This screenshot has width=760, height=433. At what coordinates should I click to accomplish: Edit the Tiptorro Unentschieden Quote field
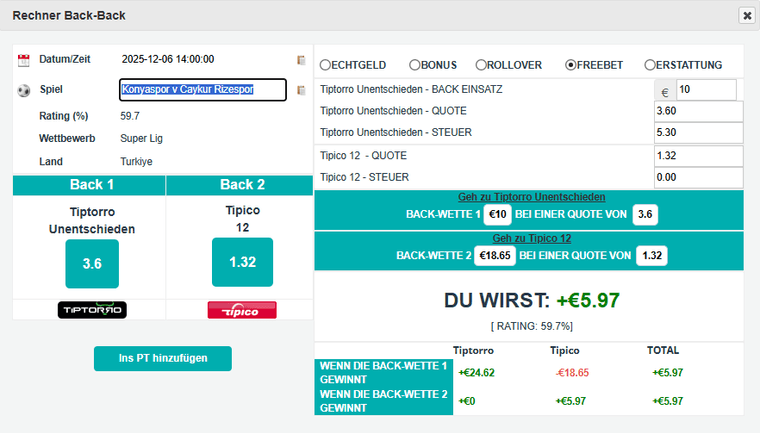(x=698, y=111)
